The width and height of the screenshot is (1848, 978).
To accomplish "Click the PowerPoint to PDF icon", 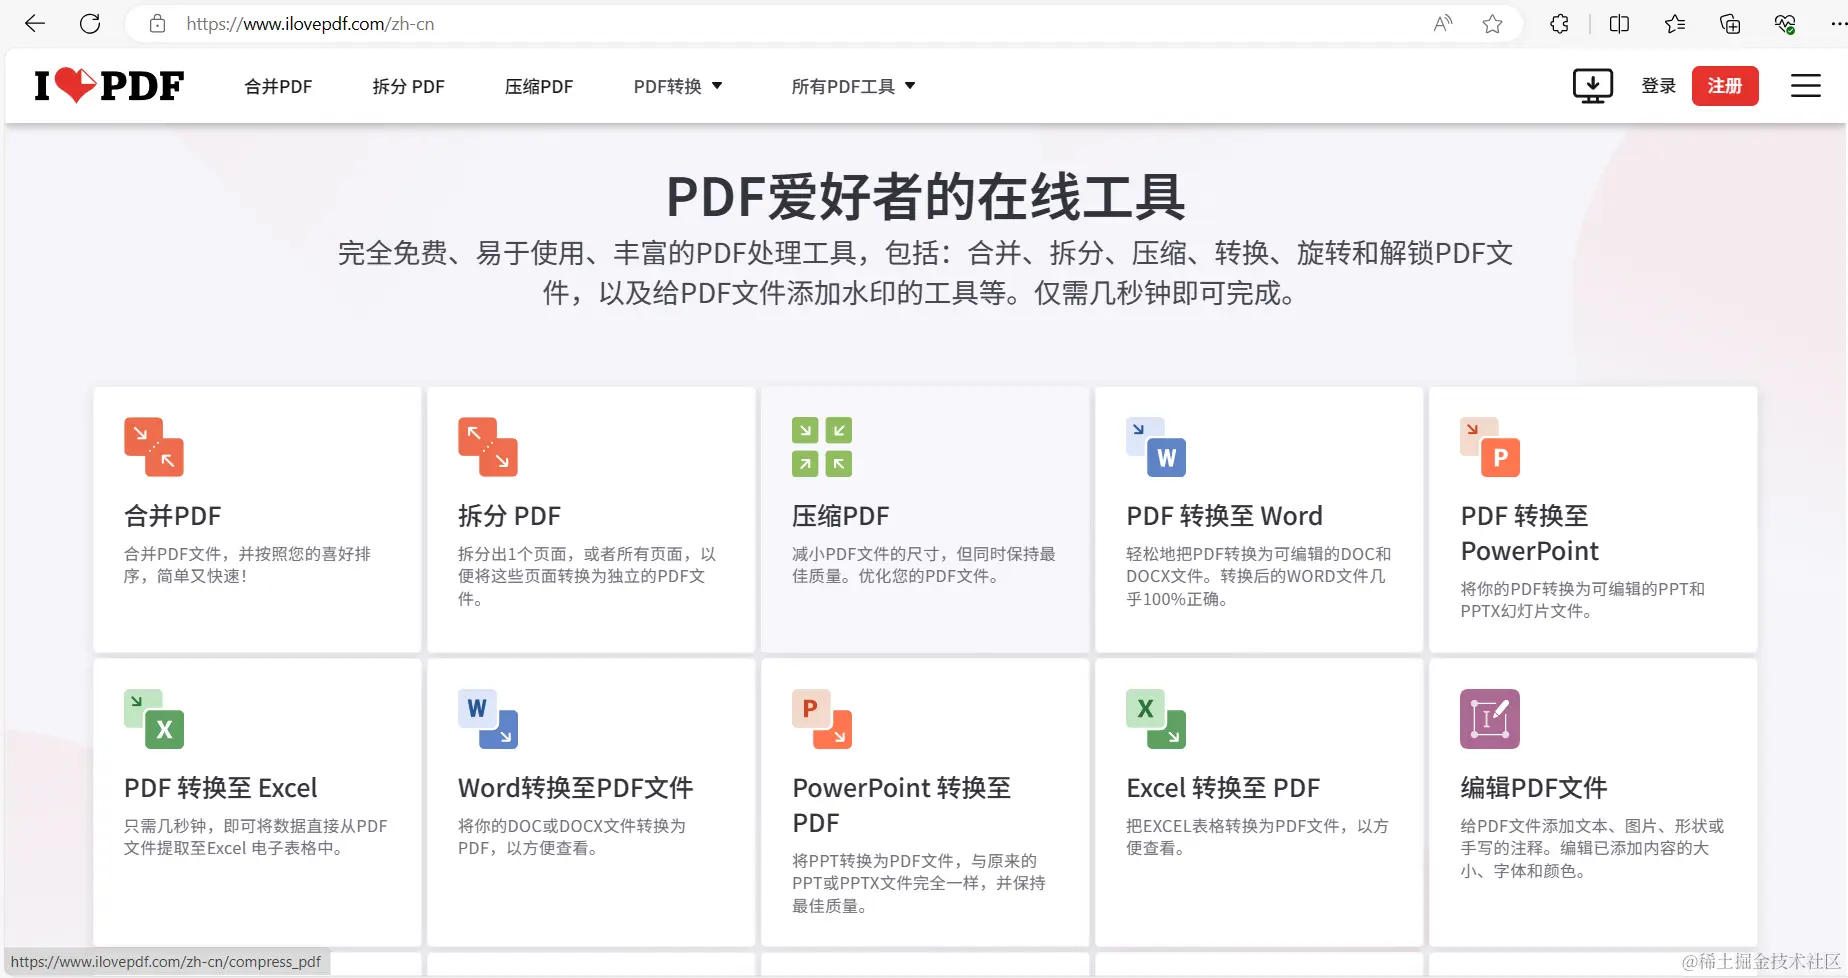I will (822, 719).
